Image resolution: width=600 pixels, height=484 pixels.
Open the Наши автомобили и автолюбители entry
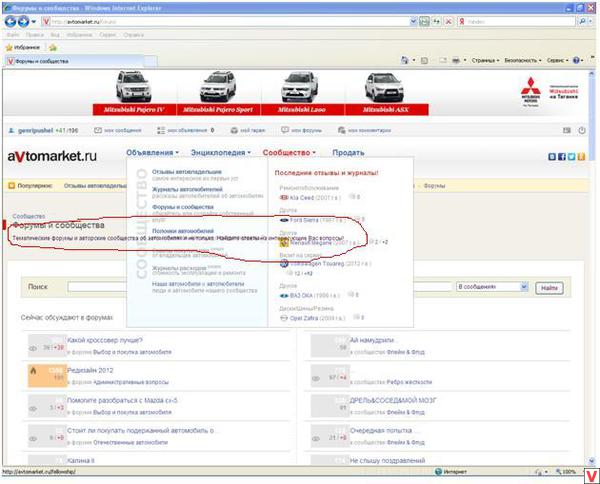coord(198,284)
